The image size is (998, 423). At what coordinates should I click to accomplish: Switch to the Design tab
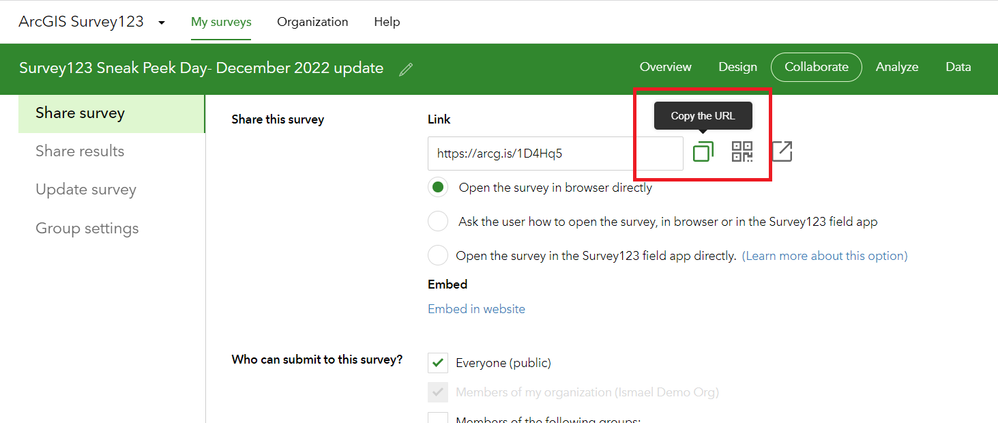click(737, 67)
